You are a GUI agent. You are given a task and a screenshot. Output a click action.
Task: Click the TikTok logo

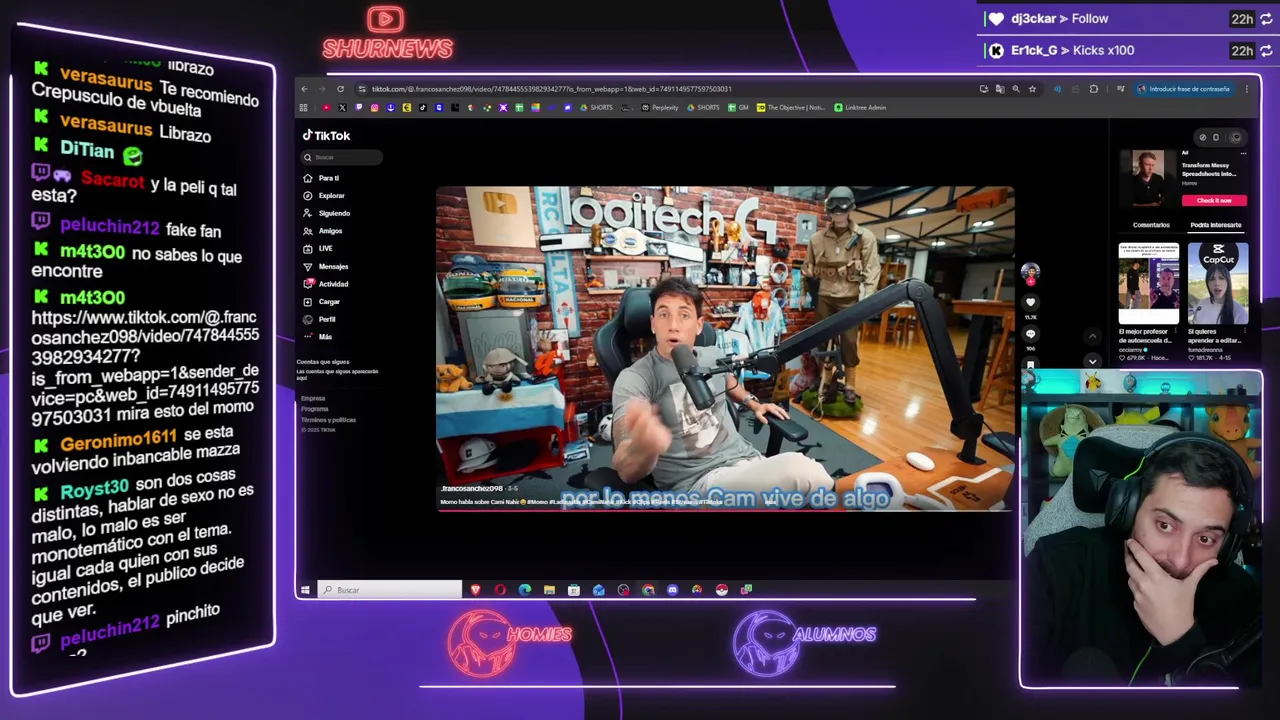coord(327,136)
